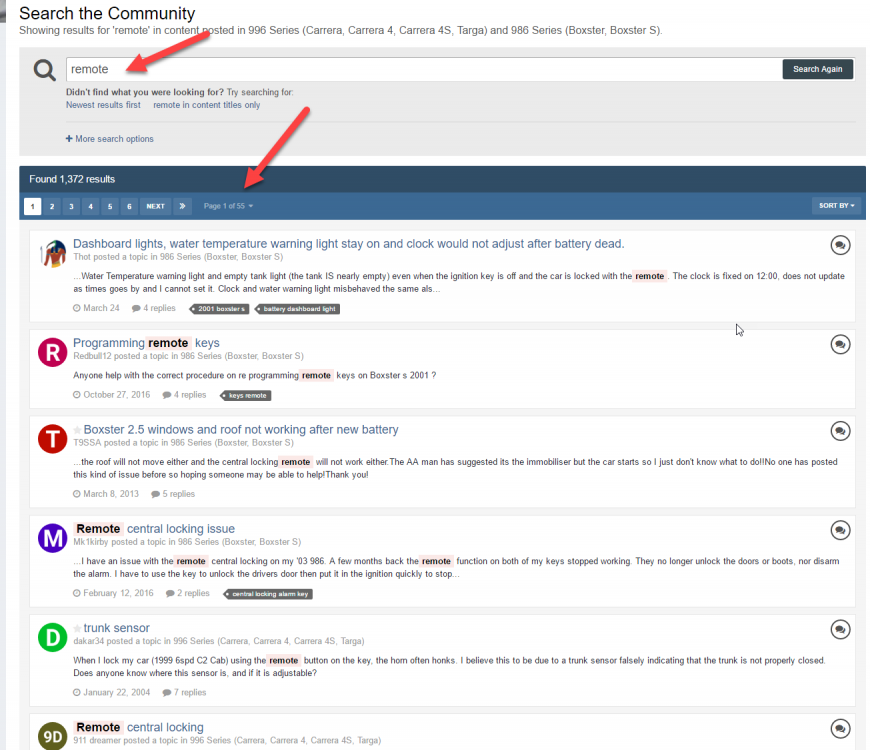Open dakar34's green D avatar
The height and width of the screenshot is (750, 870).
click(52, 636)
